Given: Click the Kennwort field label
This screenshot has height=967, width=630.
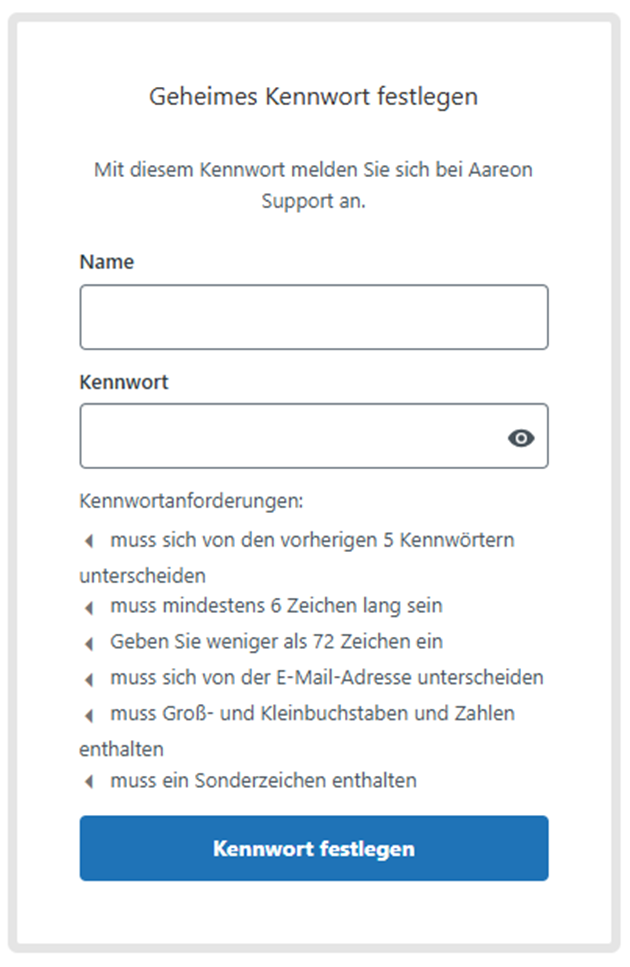Looking at the screenshot, I should (x=124, y=382).
